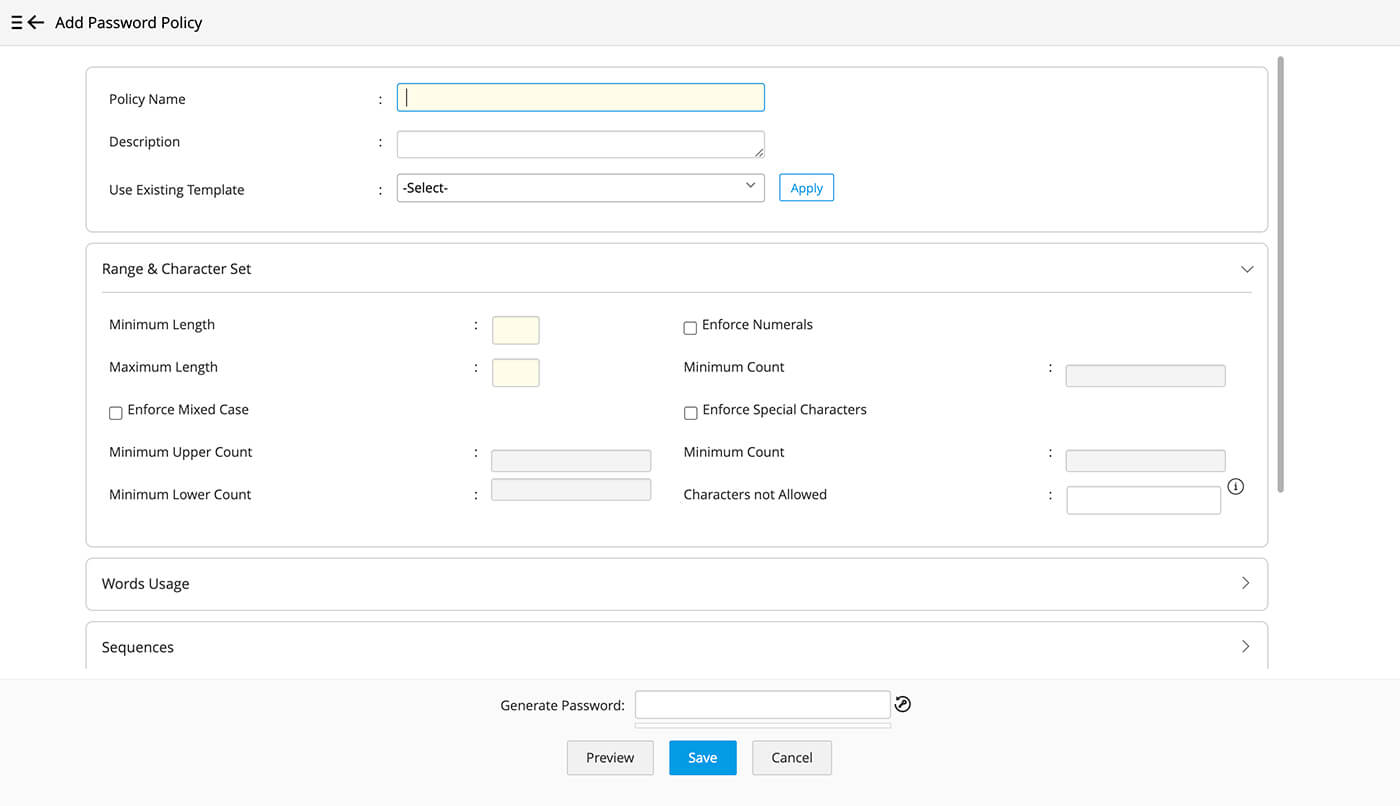Click the hamburger menu icon

point(16,22)
